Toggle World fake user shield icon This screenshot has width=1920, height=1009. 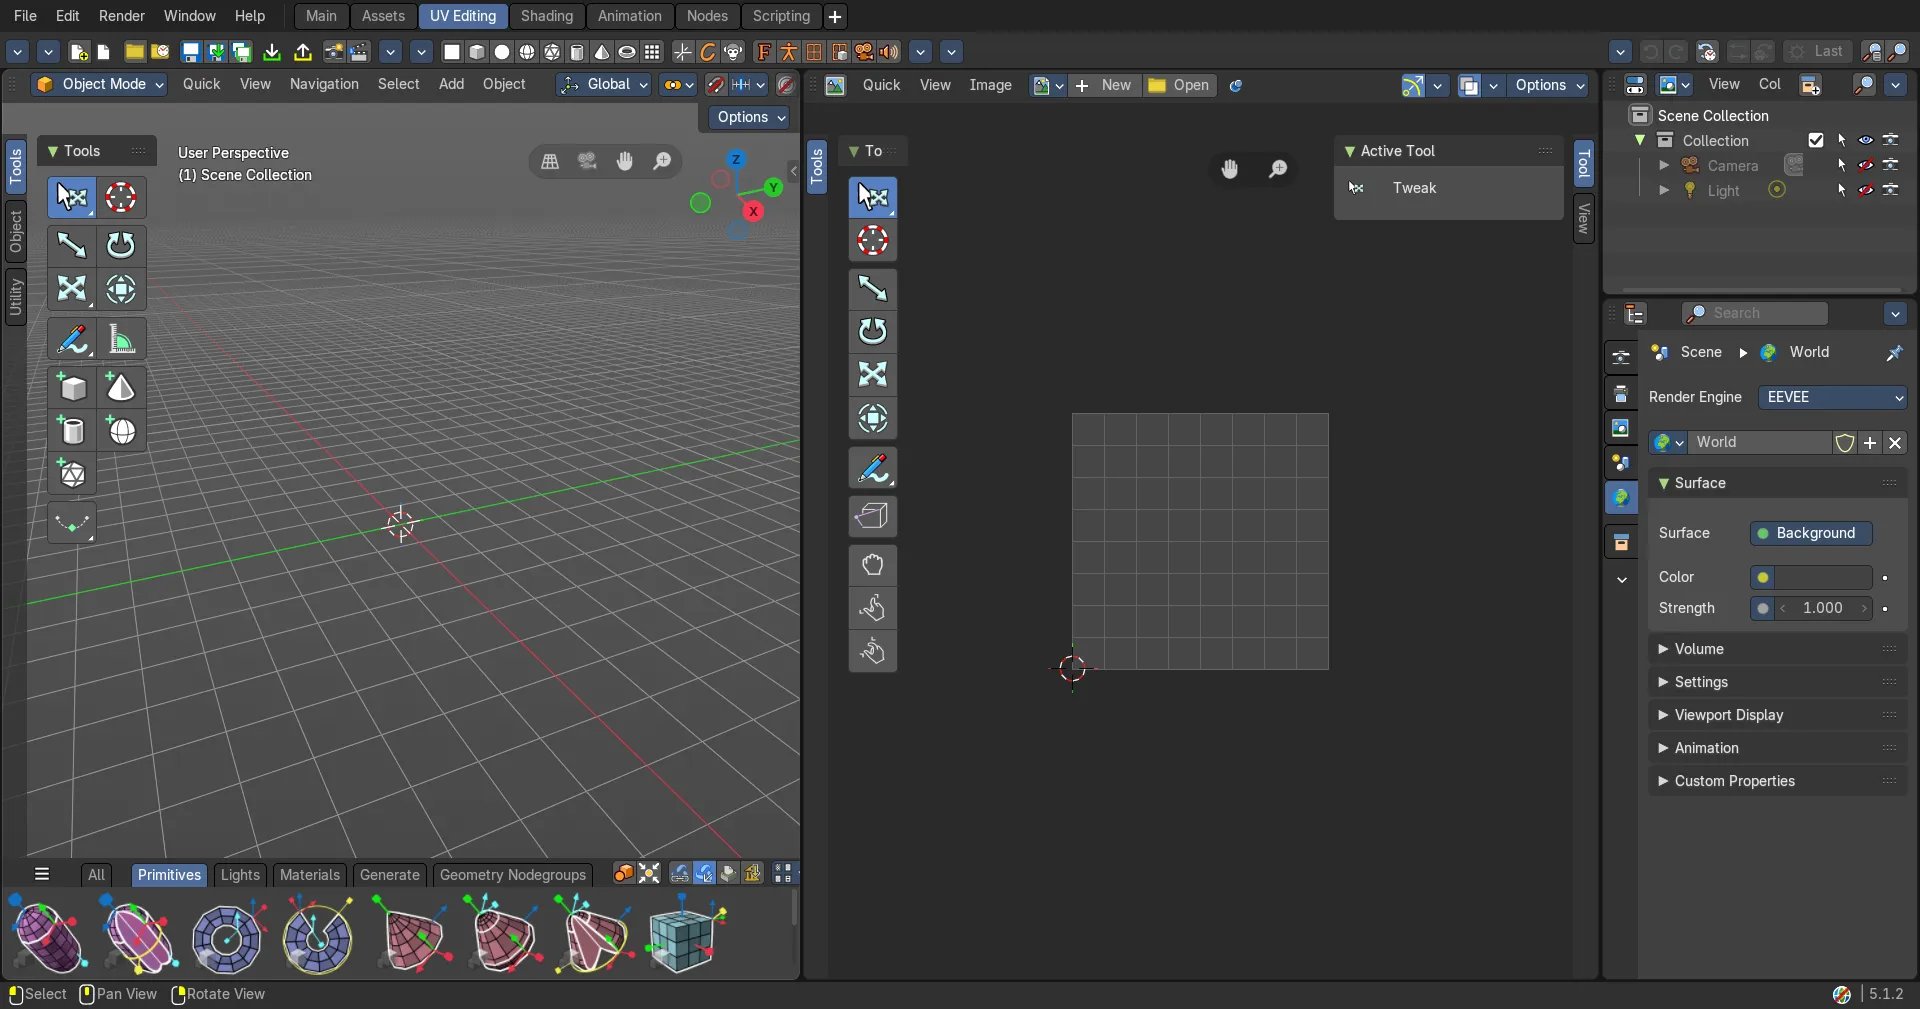pos(1845,442)
